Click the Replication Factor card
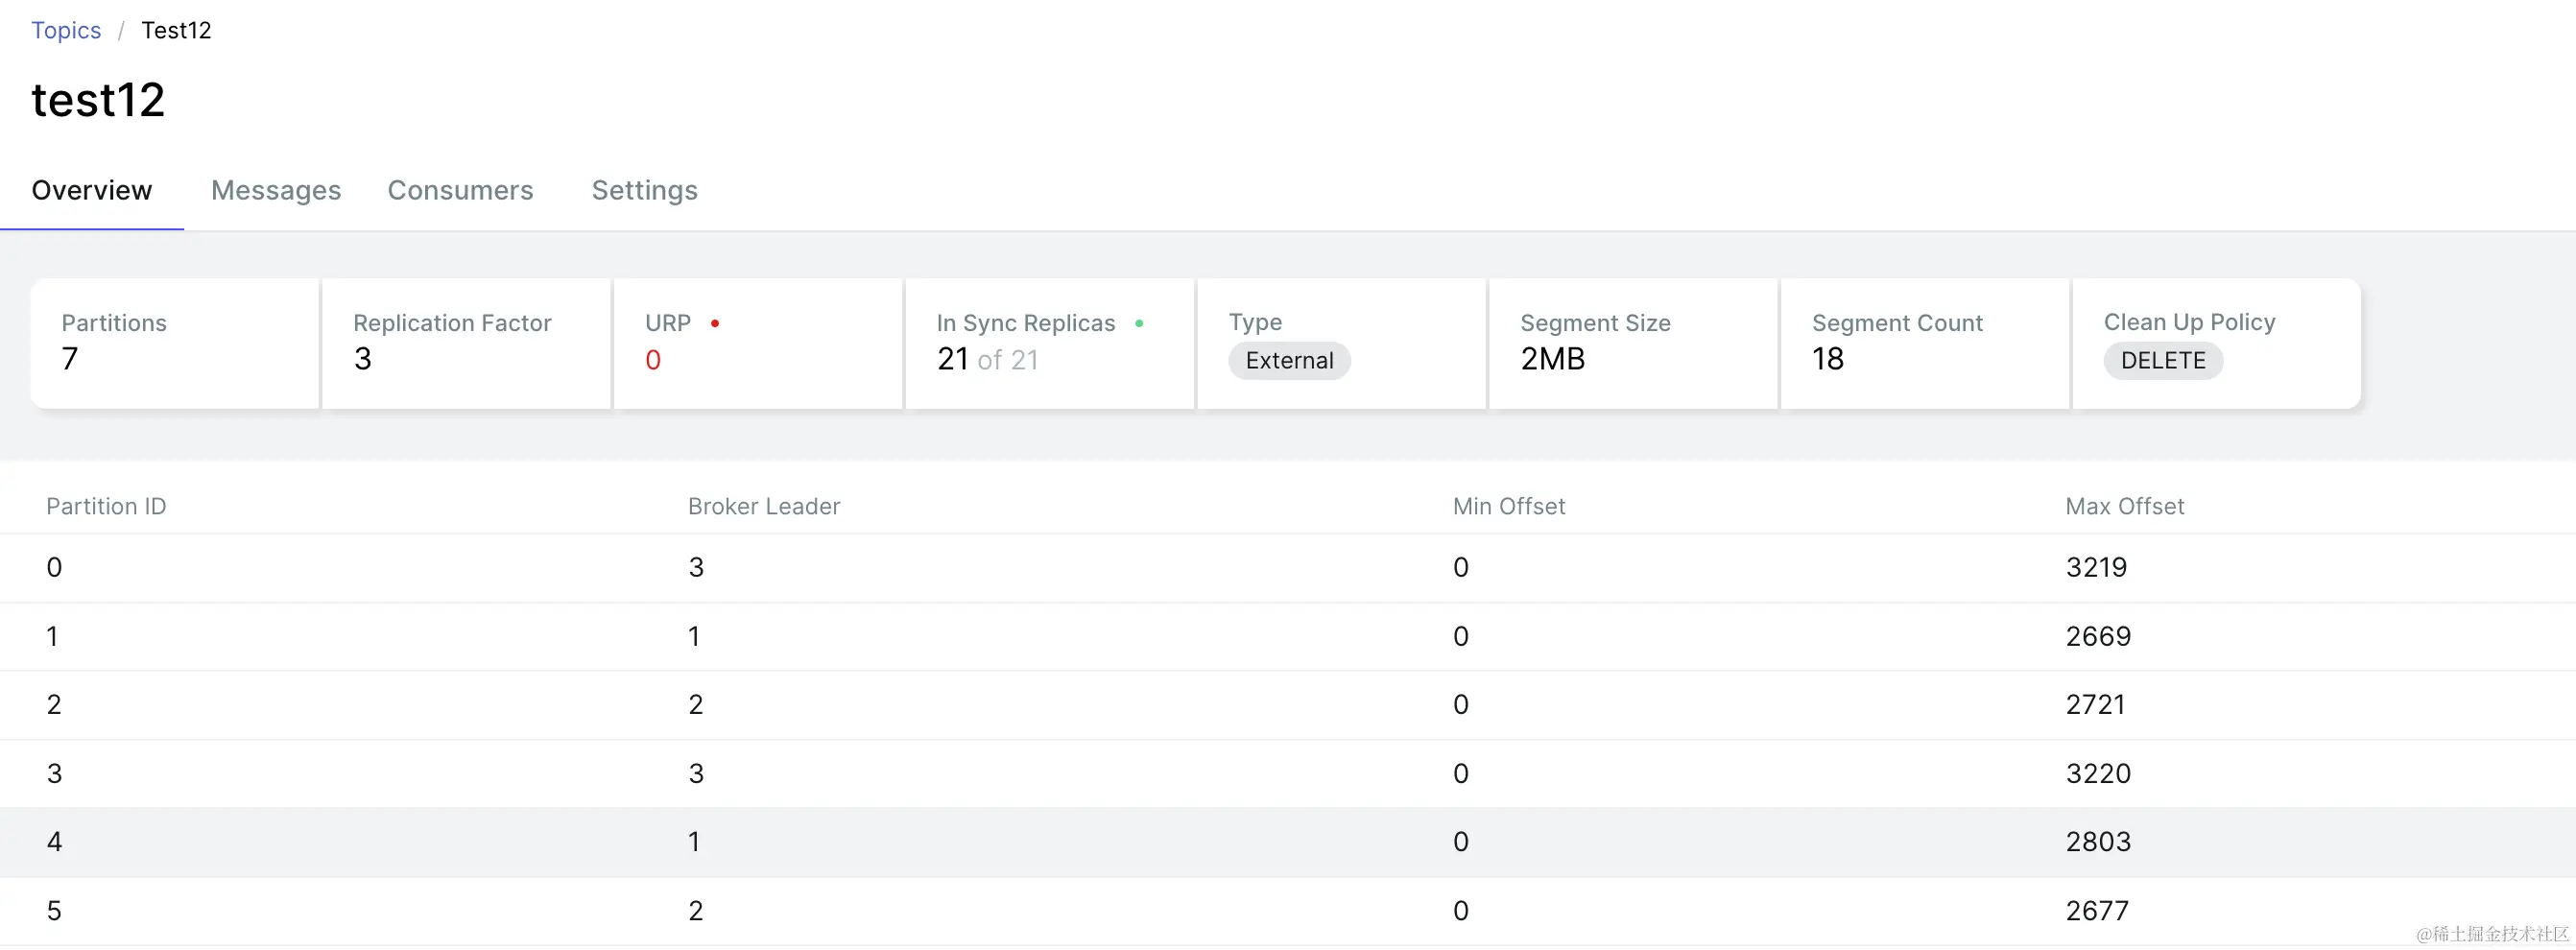Image resolution: width=2576 pixels, height=950 pixels. tap(466, 343)
